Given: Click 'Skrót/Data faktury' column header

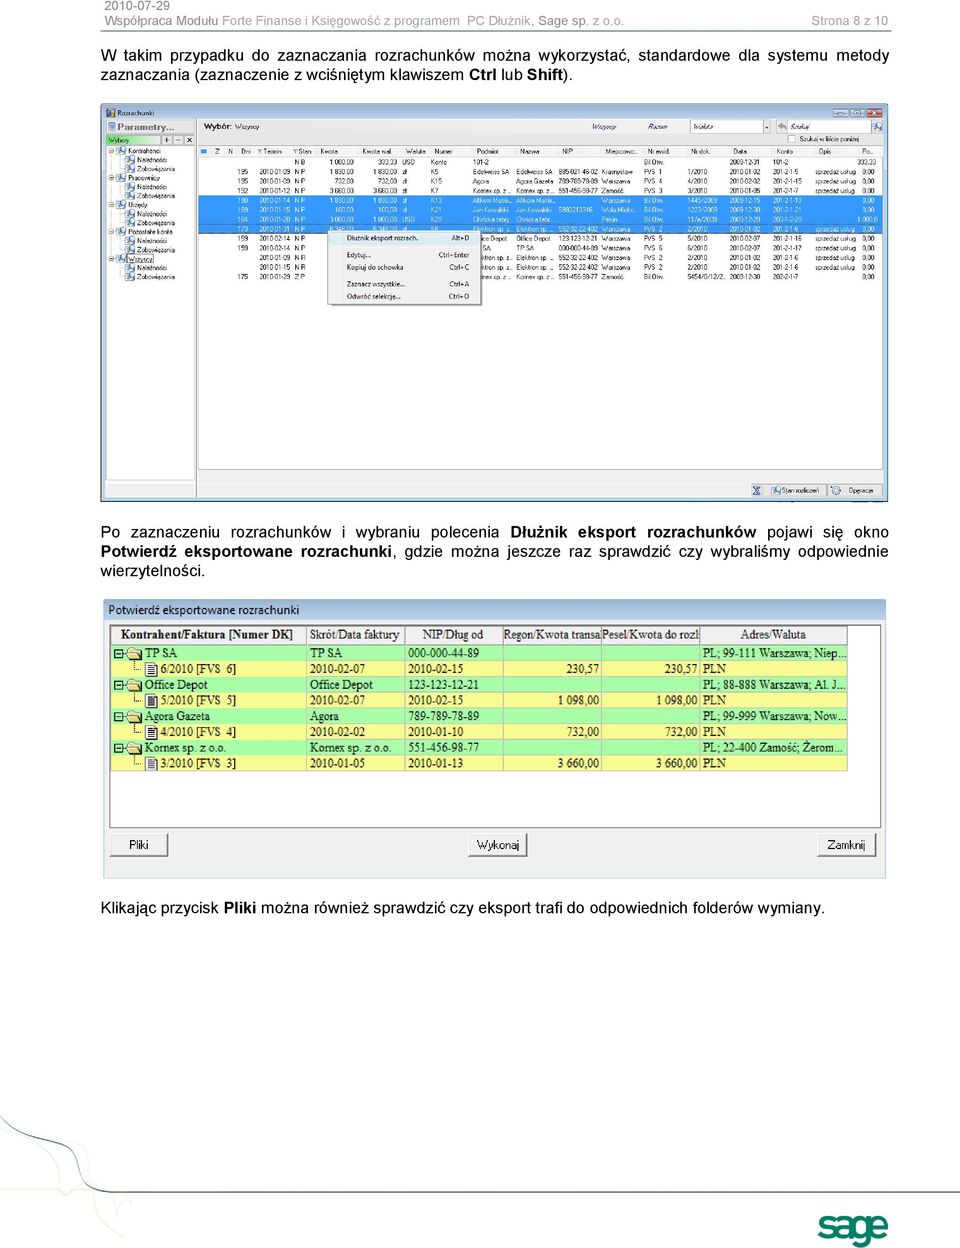Looking at the screenshot, I should (x=354, y=635).
